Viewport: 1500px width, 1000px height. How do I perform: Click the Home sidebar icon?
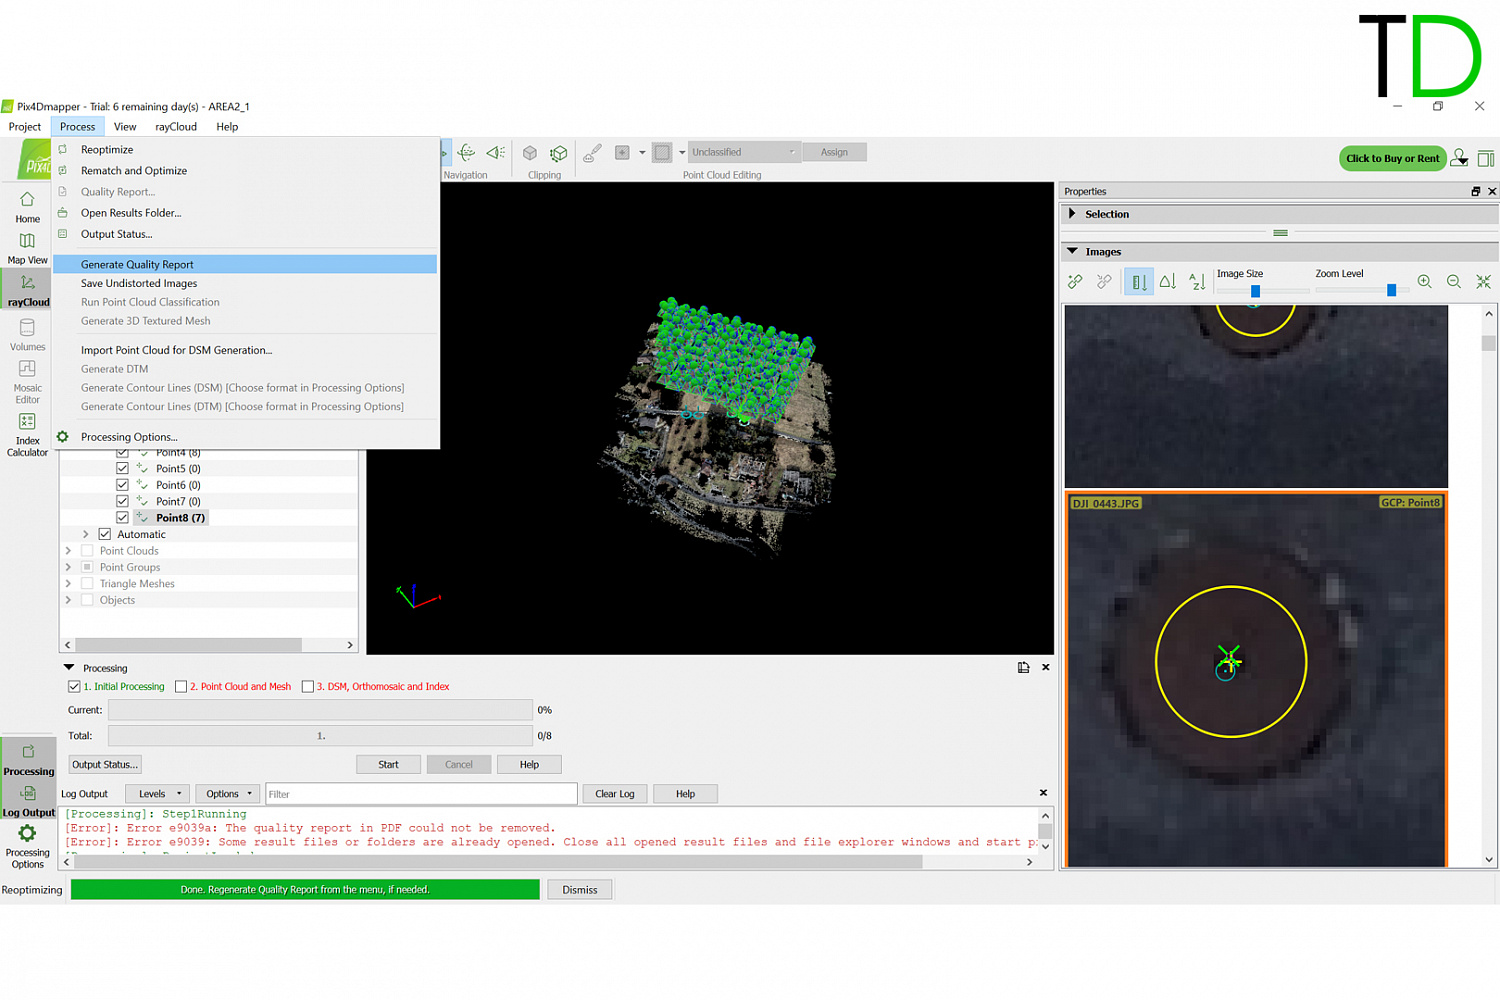point(27,201)
